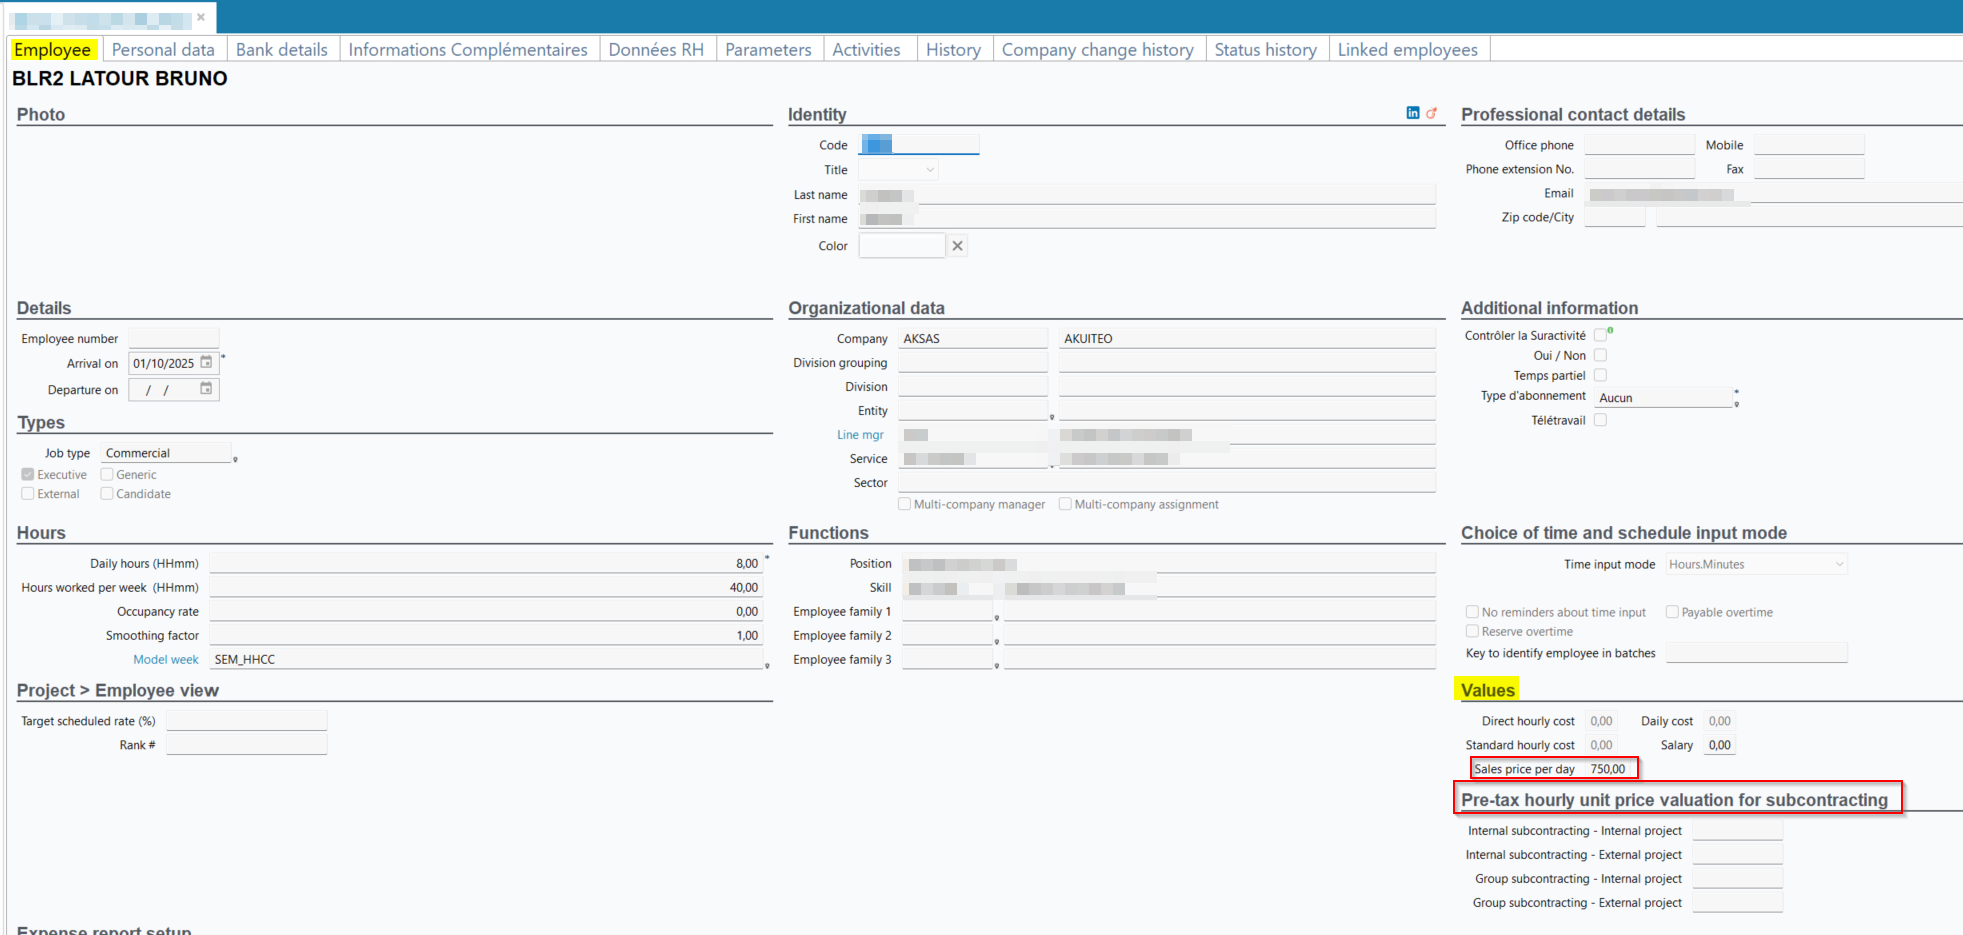1963x935 pixels.
Task: Switch to the Bank details tab
Action: pyautogui.click(x=281, y=50)
